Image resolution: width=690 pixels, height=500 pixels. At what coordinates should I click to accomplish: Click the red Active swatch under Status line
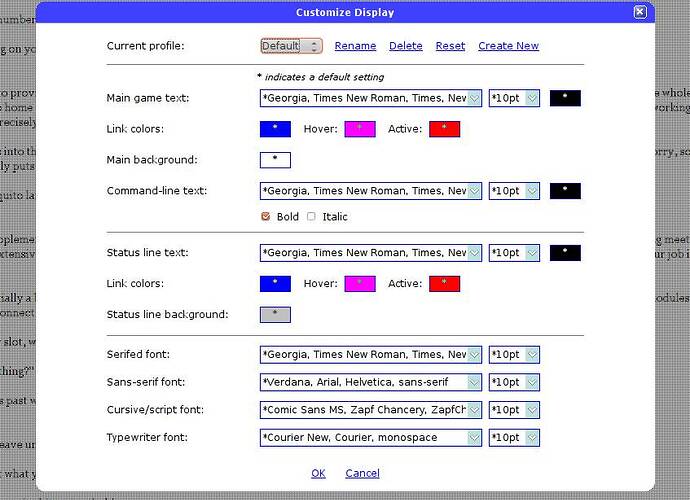pyautogui.click(x=444, y=284)
